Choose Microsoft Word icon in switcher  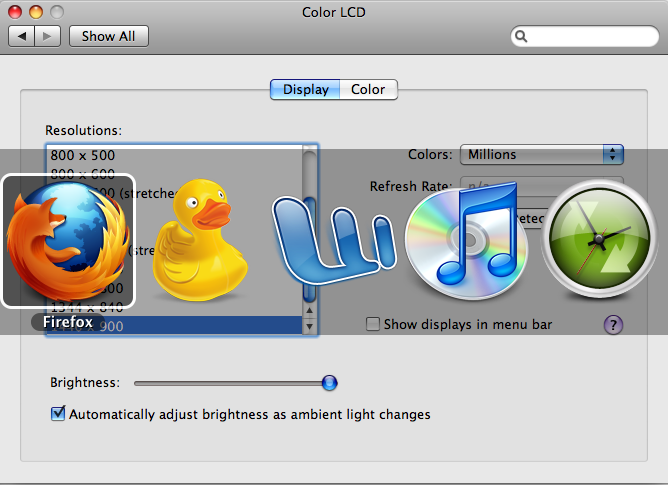click(x=334, y=241)
